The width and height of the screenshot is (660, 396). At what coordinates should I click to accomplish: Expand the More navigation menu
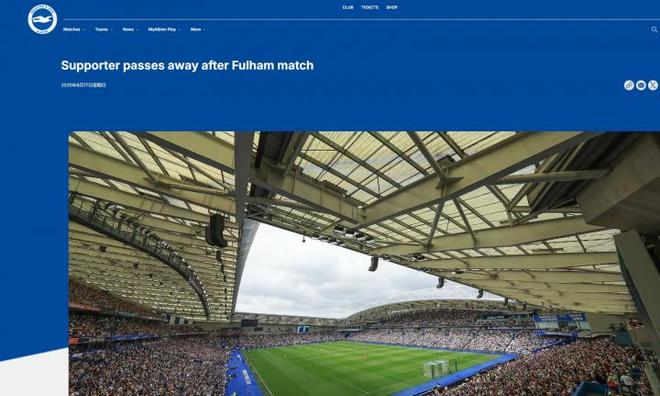click(198, 29)
